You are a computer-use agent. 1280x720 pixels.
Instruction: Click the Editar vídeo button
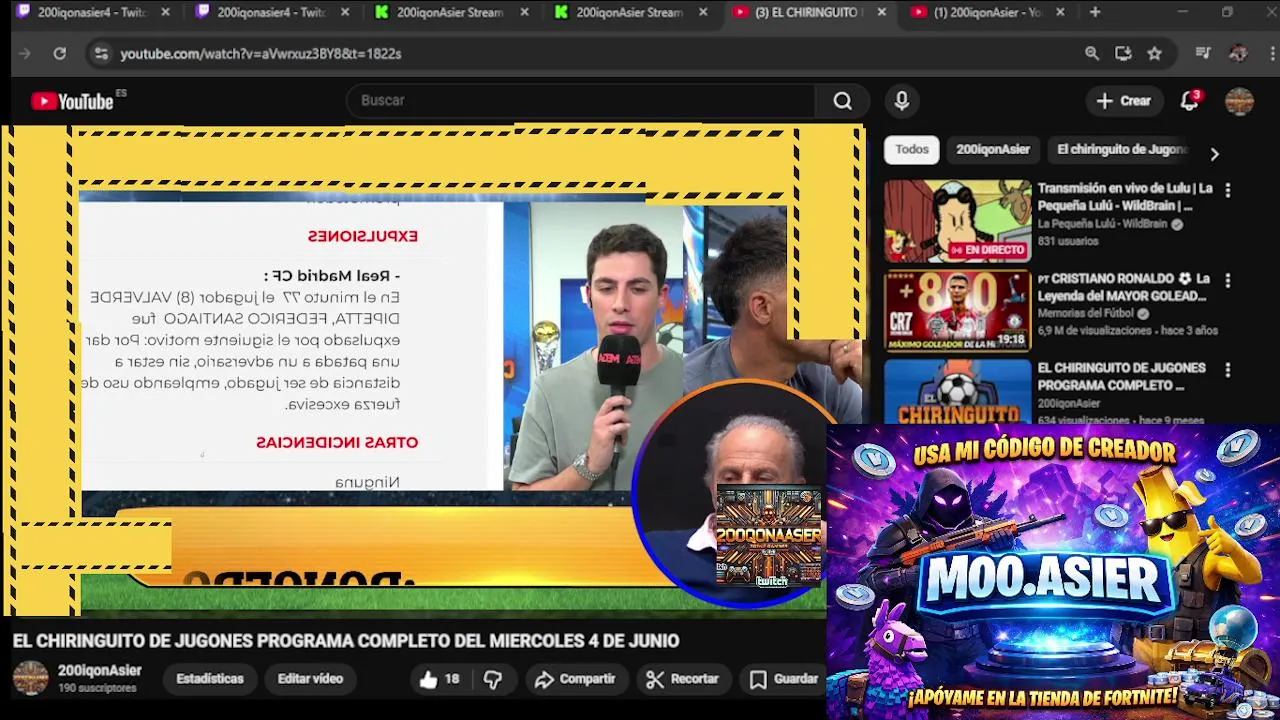(x=310, y=679)
